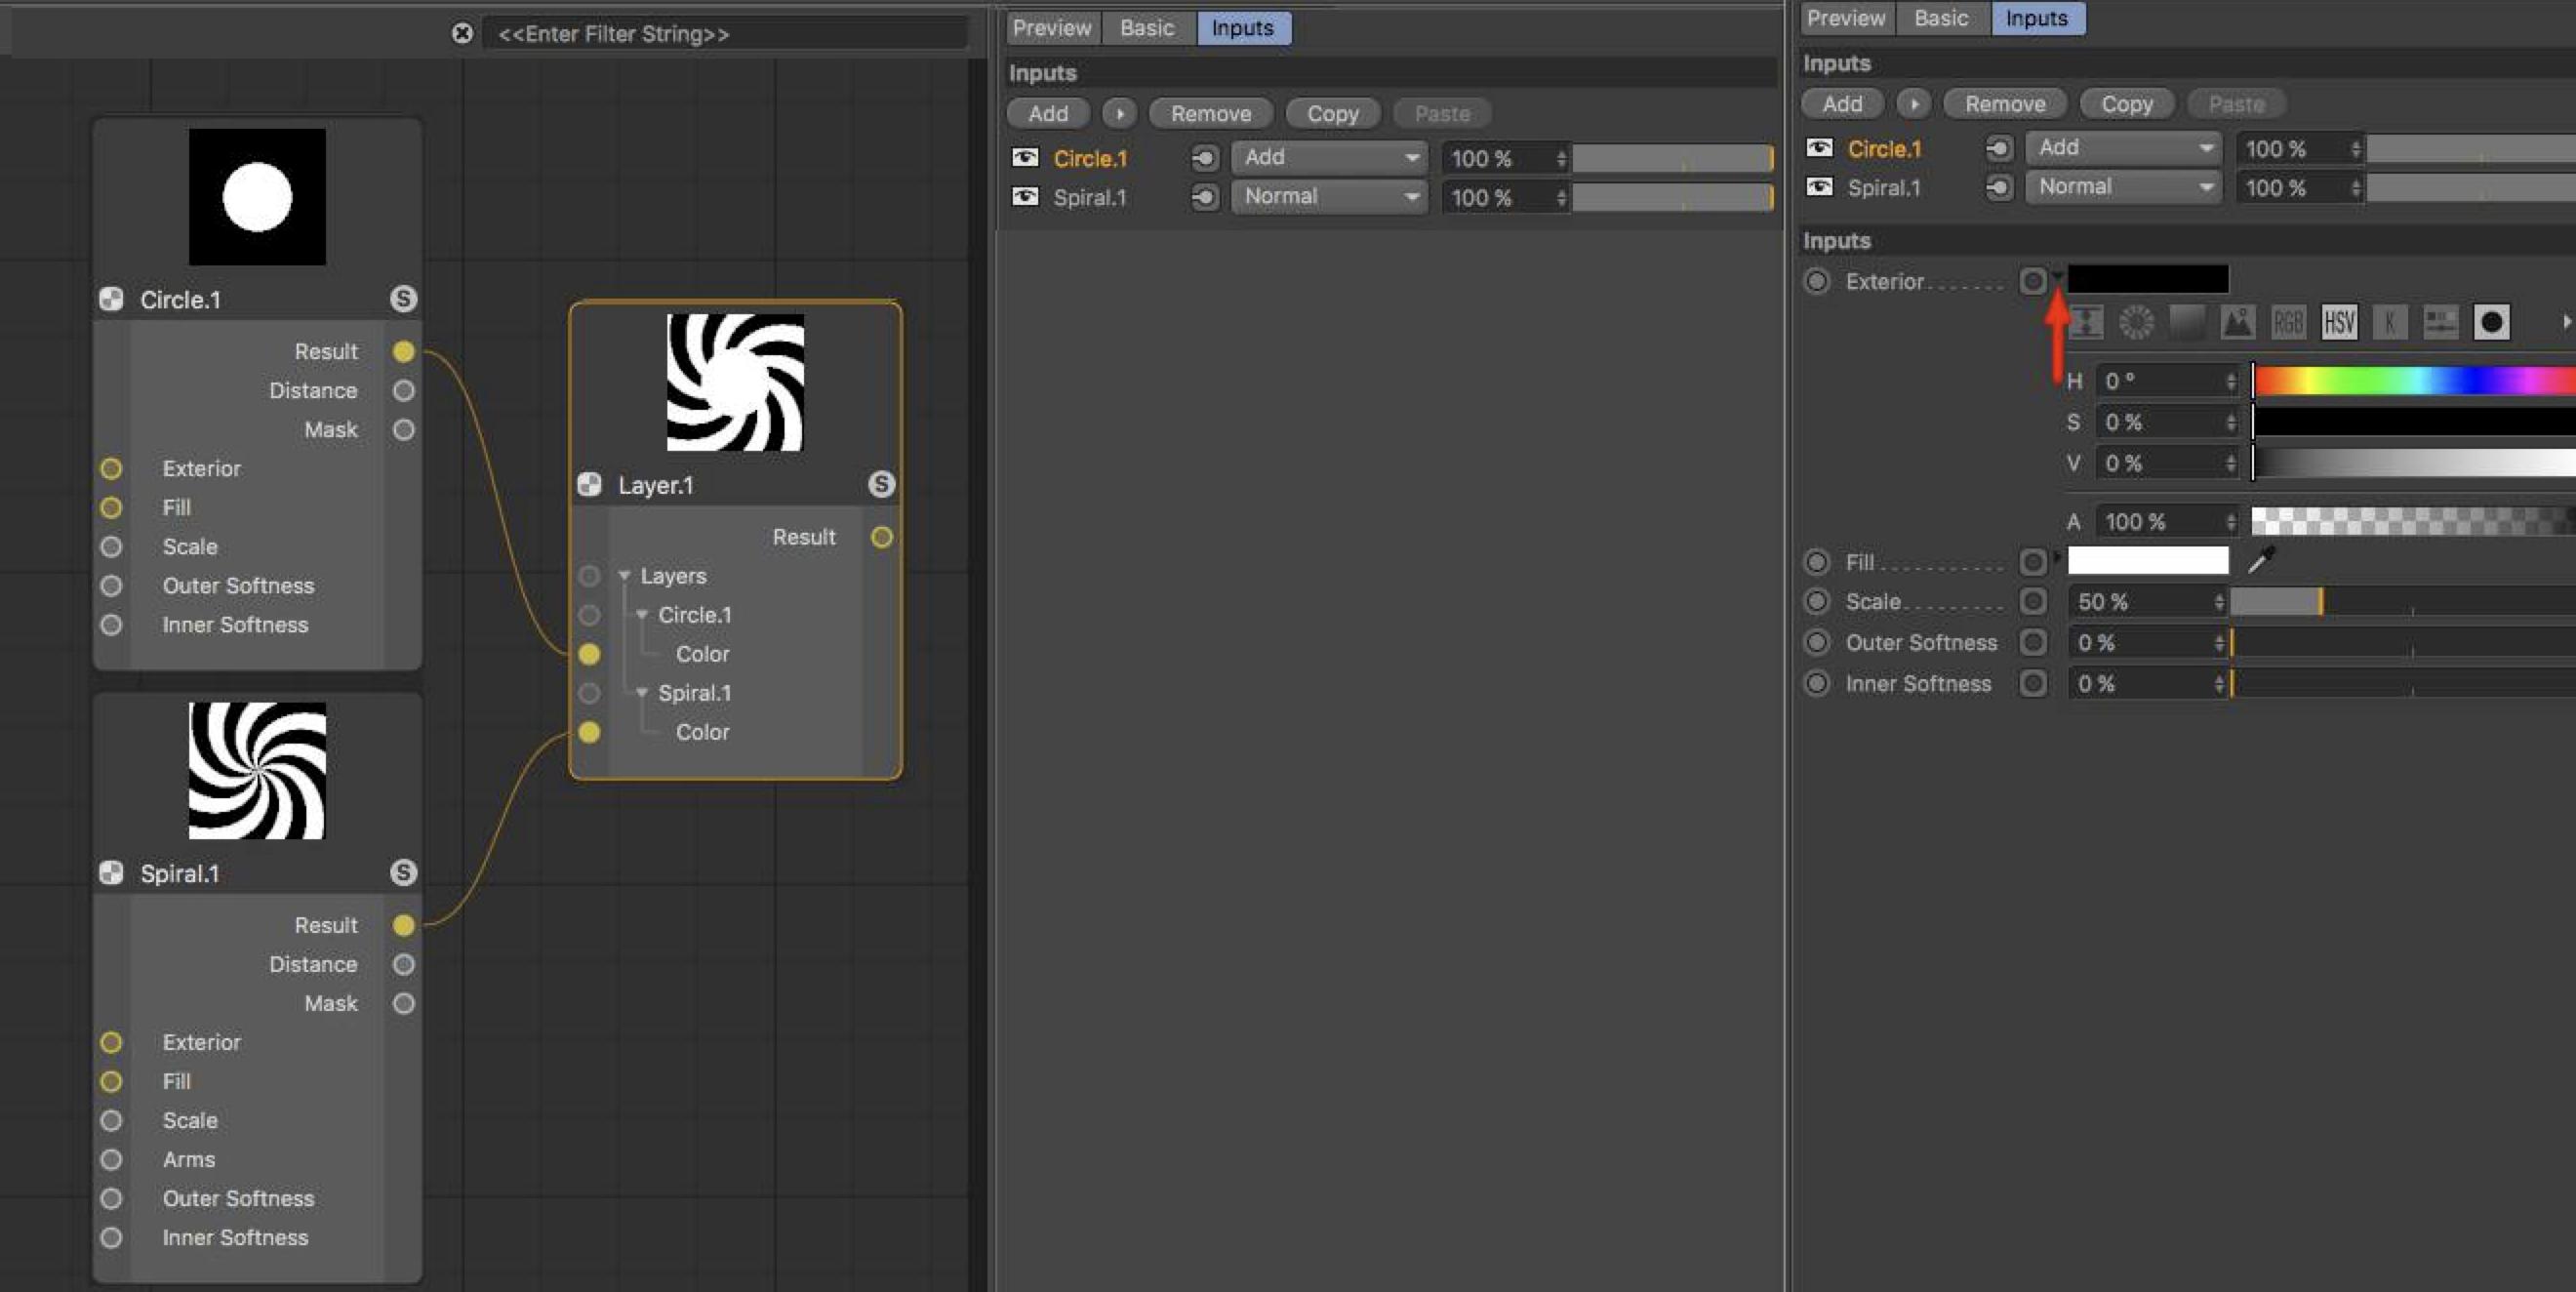Toggle the Scale parameter animation circle
The image size is (2576, 1292).
pyautogui.click(x=1817, y=602)
